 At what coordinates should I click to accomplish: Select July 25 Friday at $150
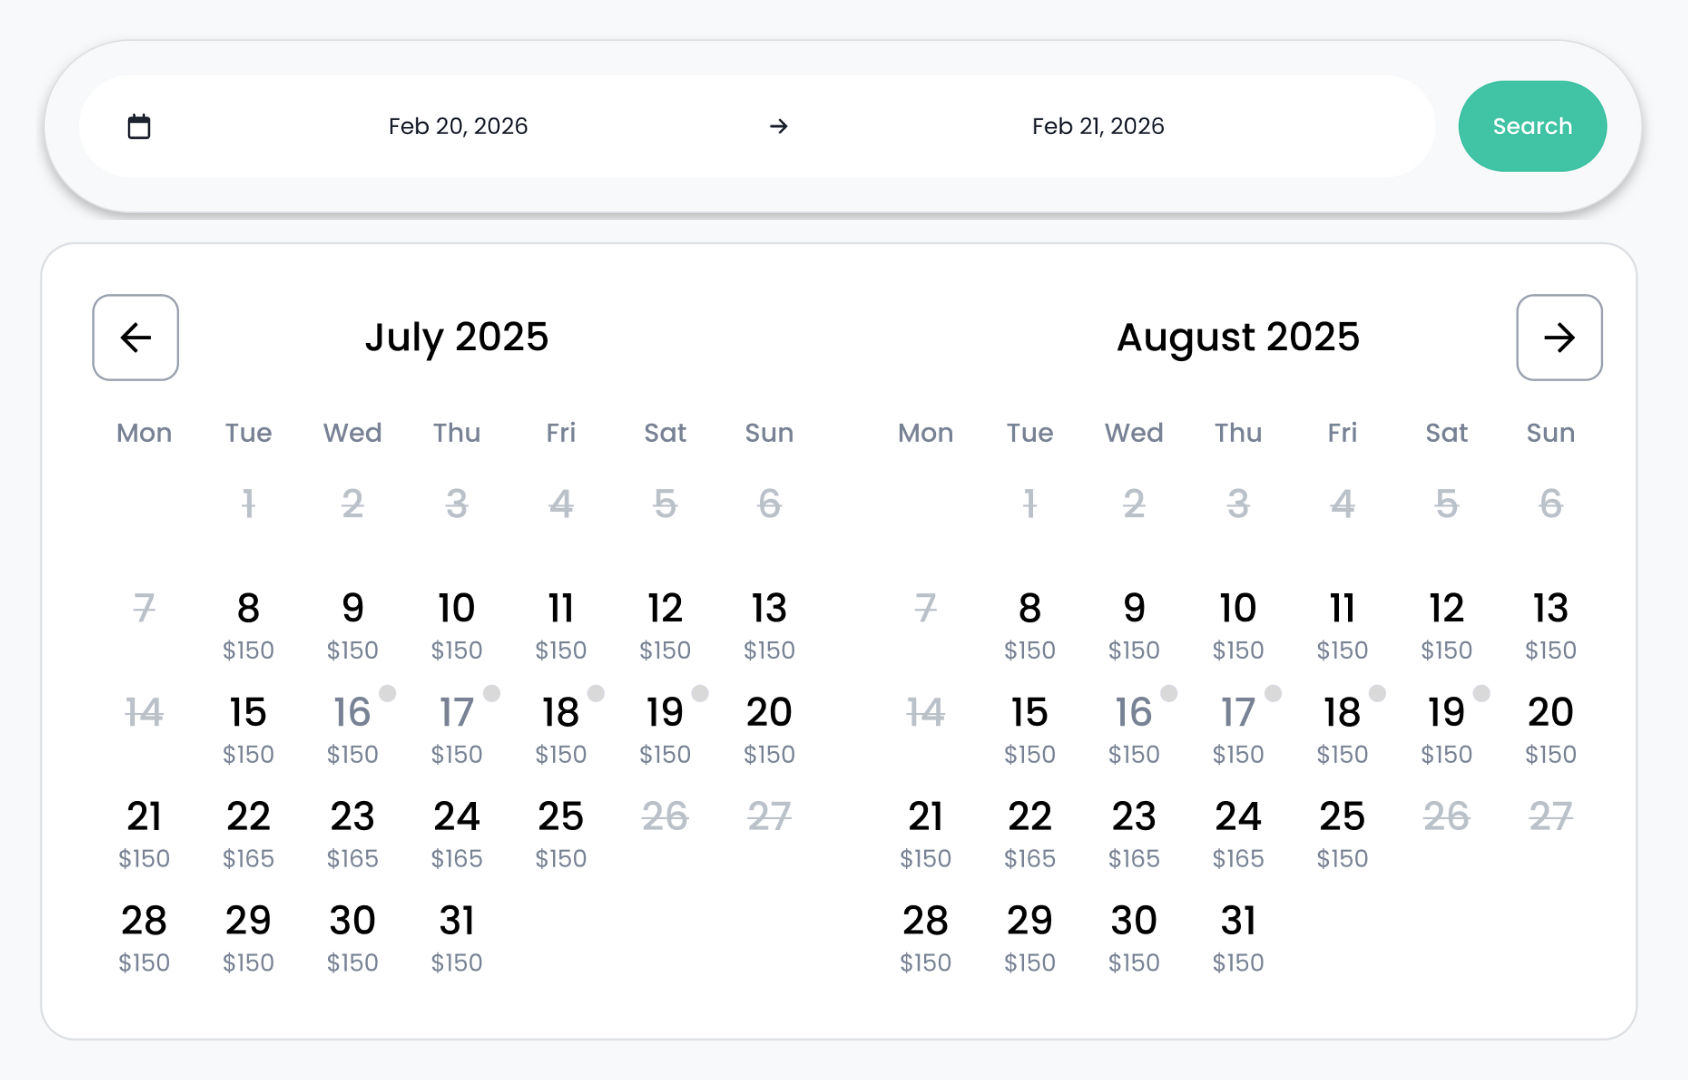[561, 833]
